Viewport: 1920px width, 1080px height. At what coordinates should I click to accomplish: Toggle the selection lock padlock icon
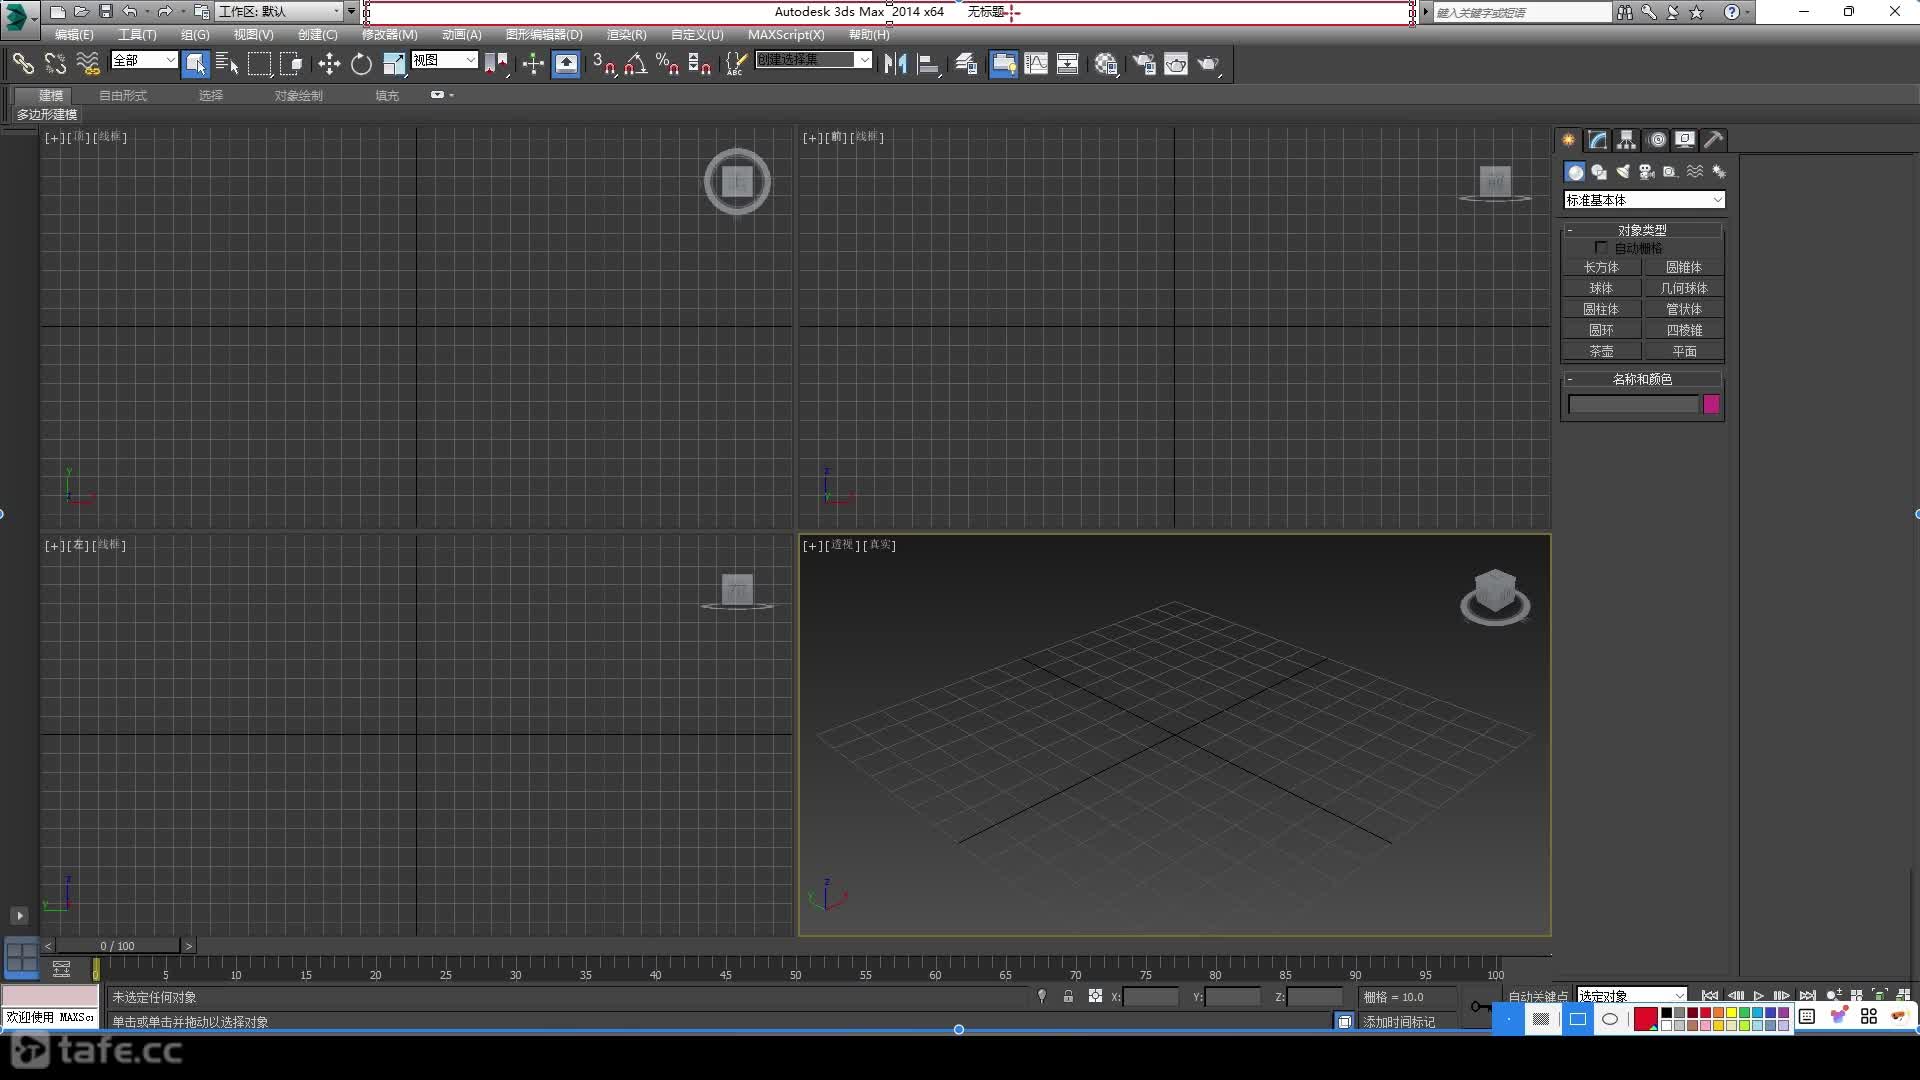1068,996
